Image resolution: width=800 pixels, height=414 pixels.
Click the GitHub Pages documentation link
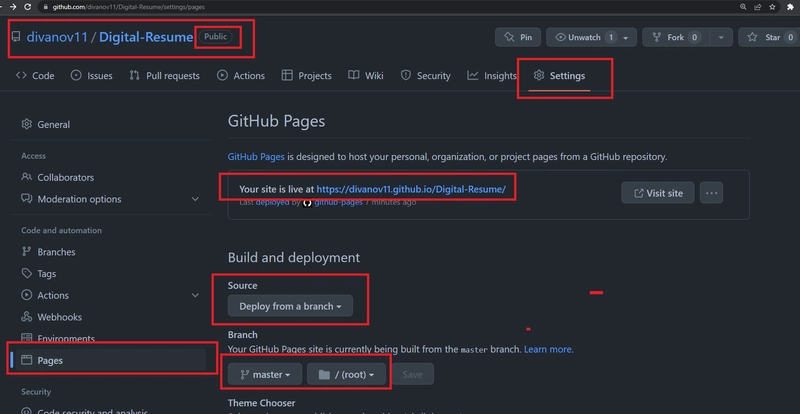tap(256, 157)
